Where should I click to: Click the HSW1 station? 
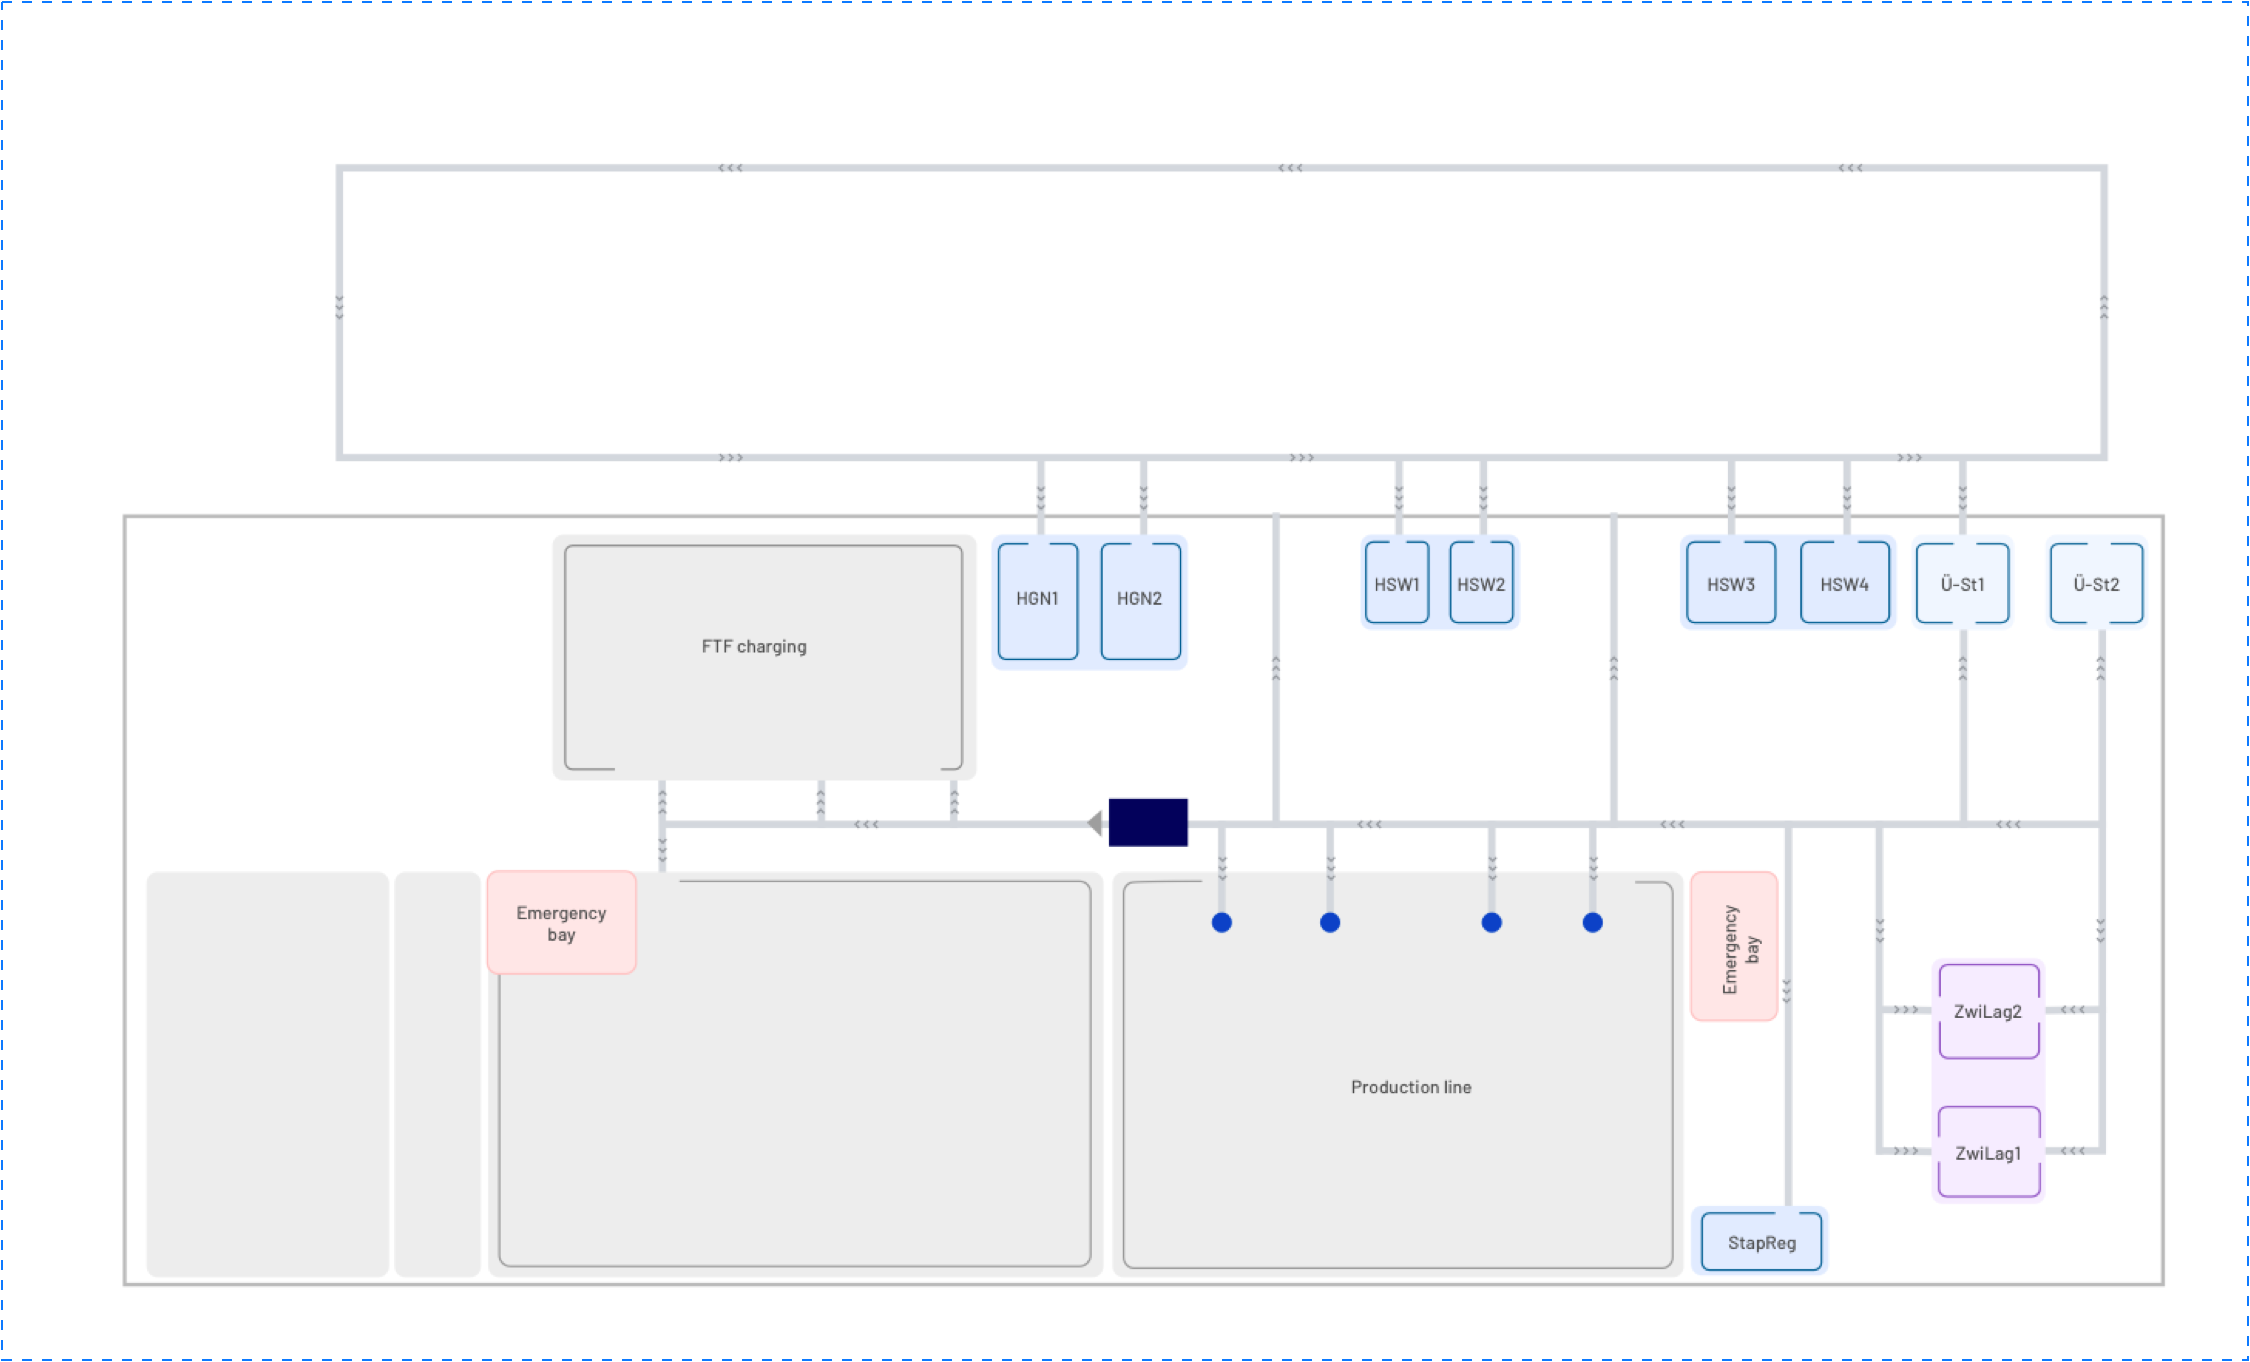1396,584
